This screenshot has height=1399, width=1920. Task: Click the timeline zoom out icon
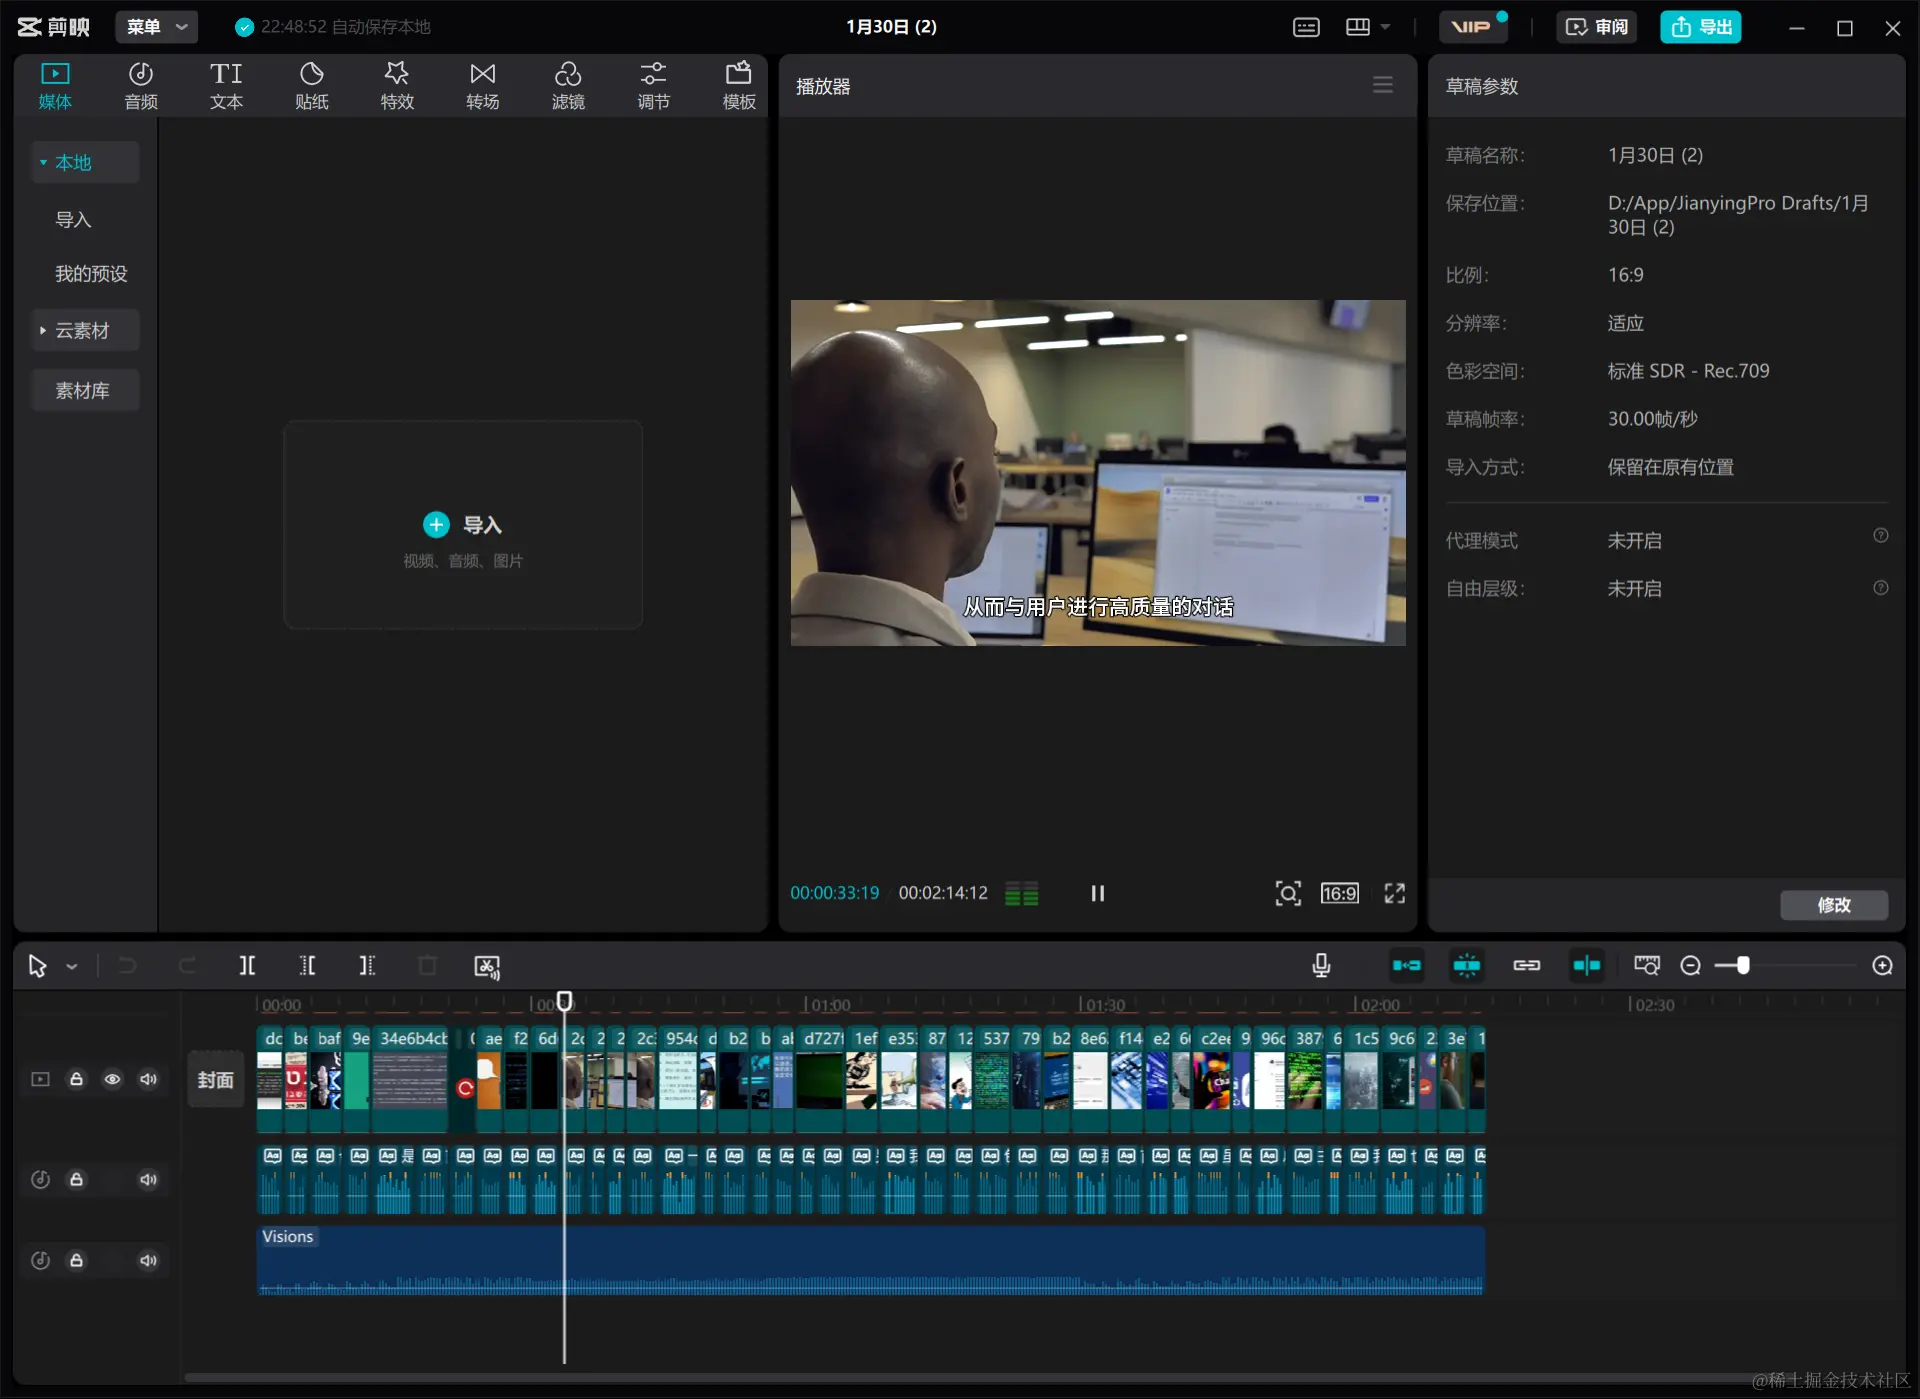pos(1690,965)
